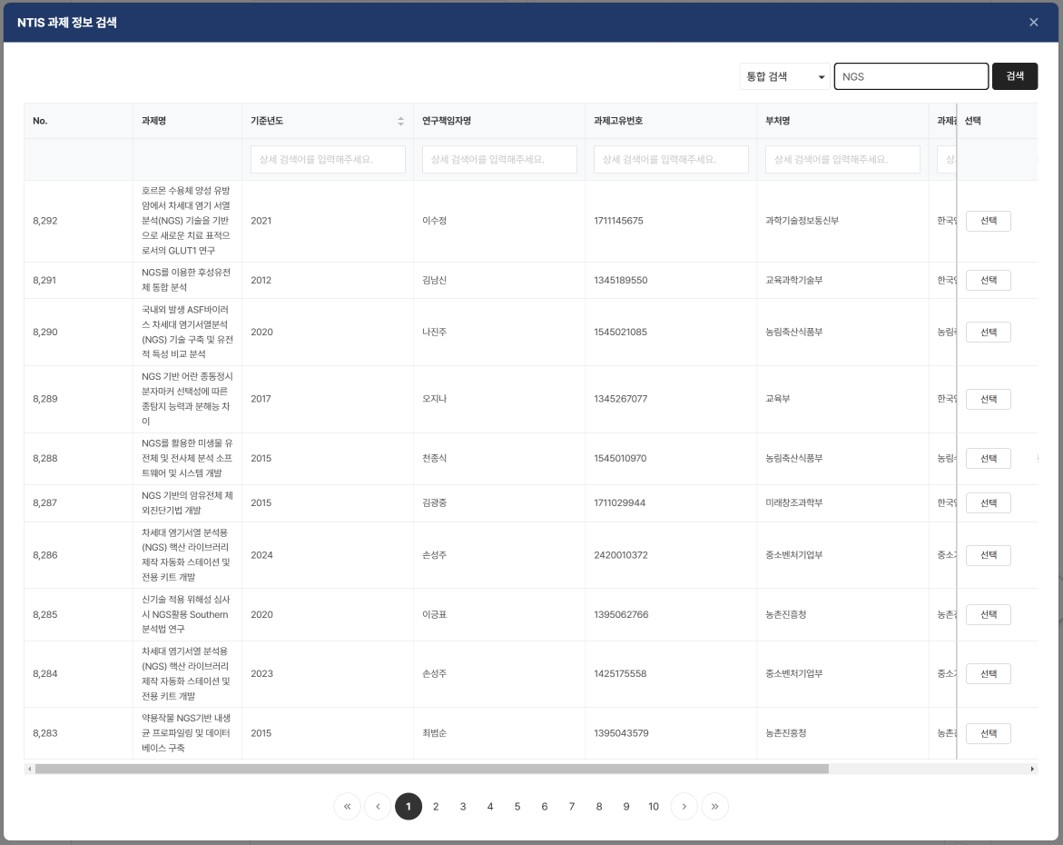Click the horizontal scrollbar right arrow
The image size is (1063, 845).
click(x=1032, y=769)
